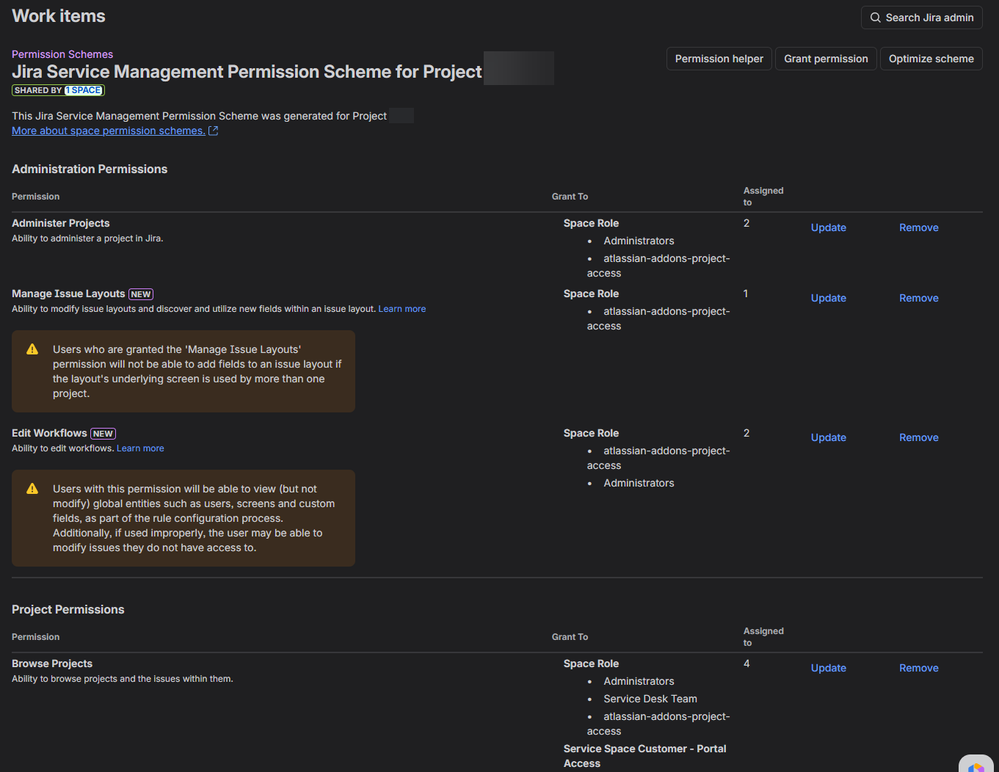This screenshot has width=999, height=772.
Task: Update the Browse Projects permission
Action: (x=828, y=668)
